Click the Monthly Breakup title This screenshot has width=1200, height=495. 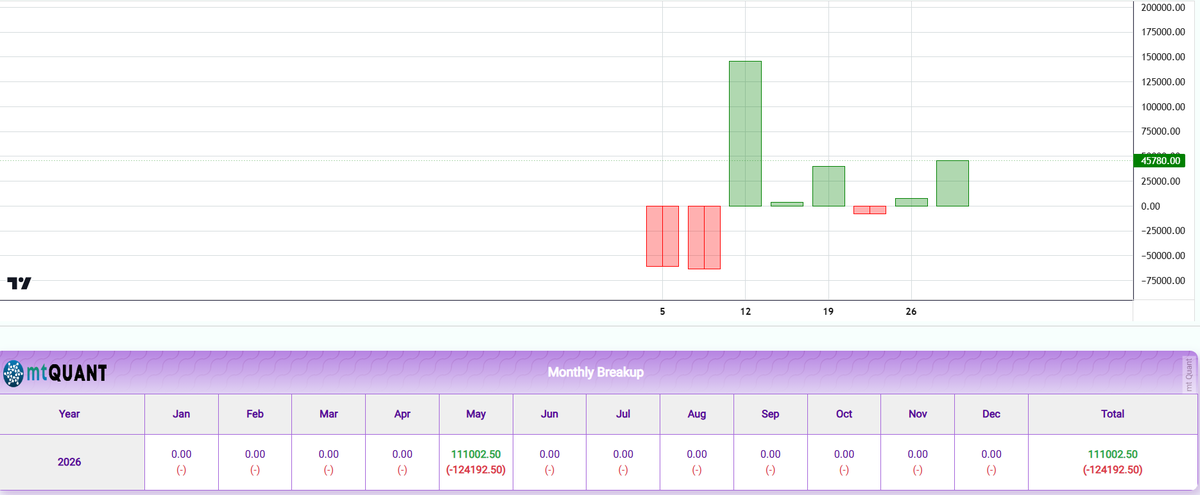[596, 372]
